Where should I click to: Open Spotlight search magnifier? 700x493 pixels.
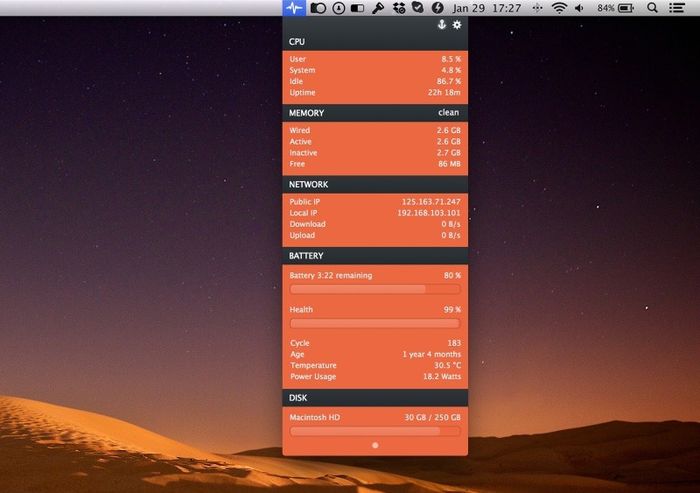(653, 8)
